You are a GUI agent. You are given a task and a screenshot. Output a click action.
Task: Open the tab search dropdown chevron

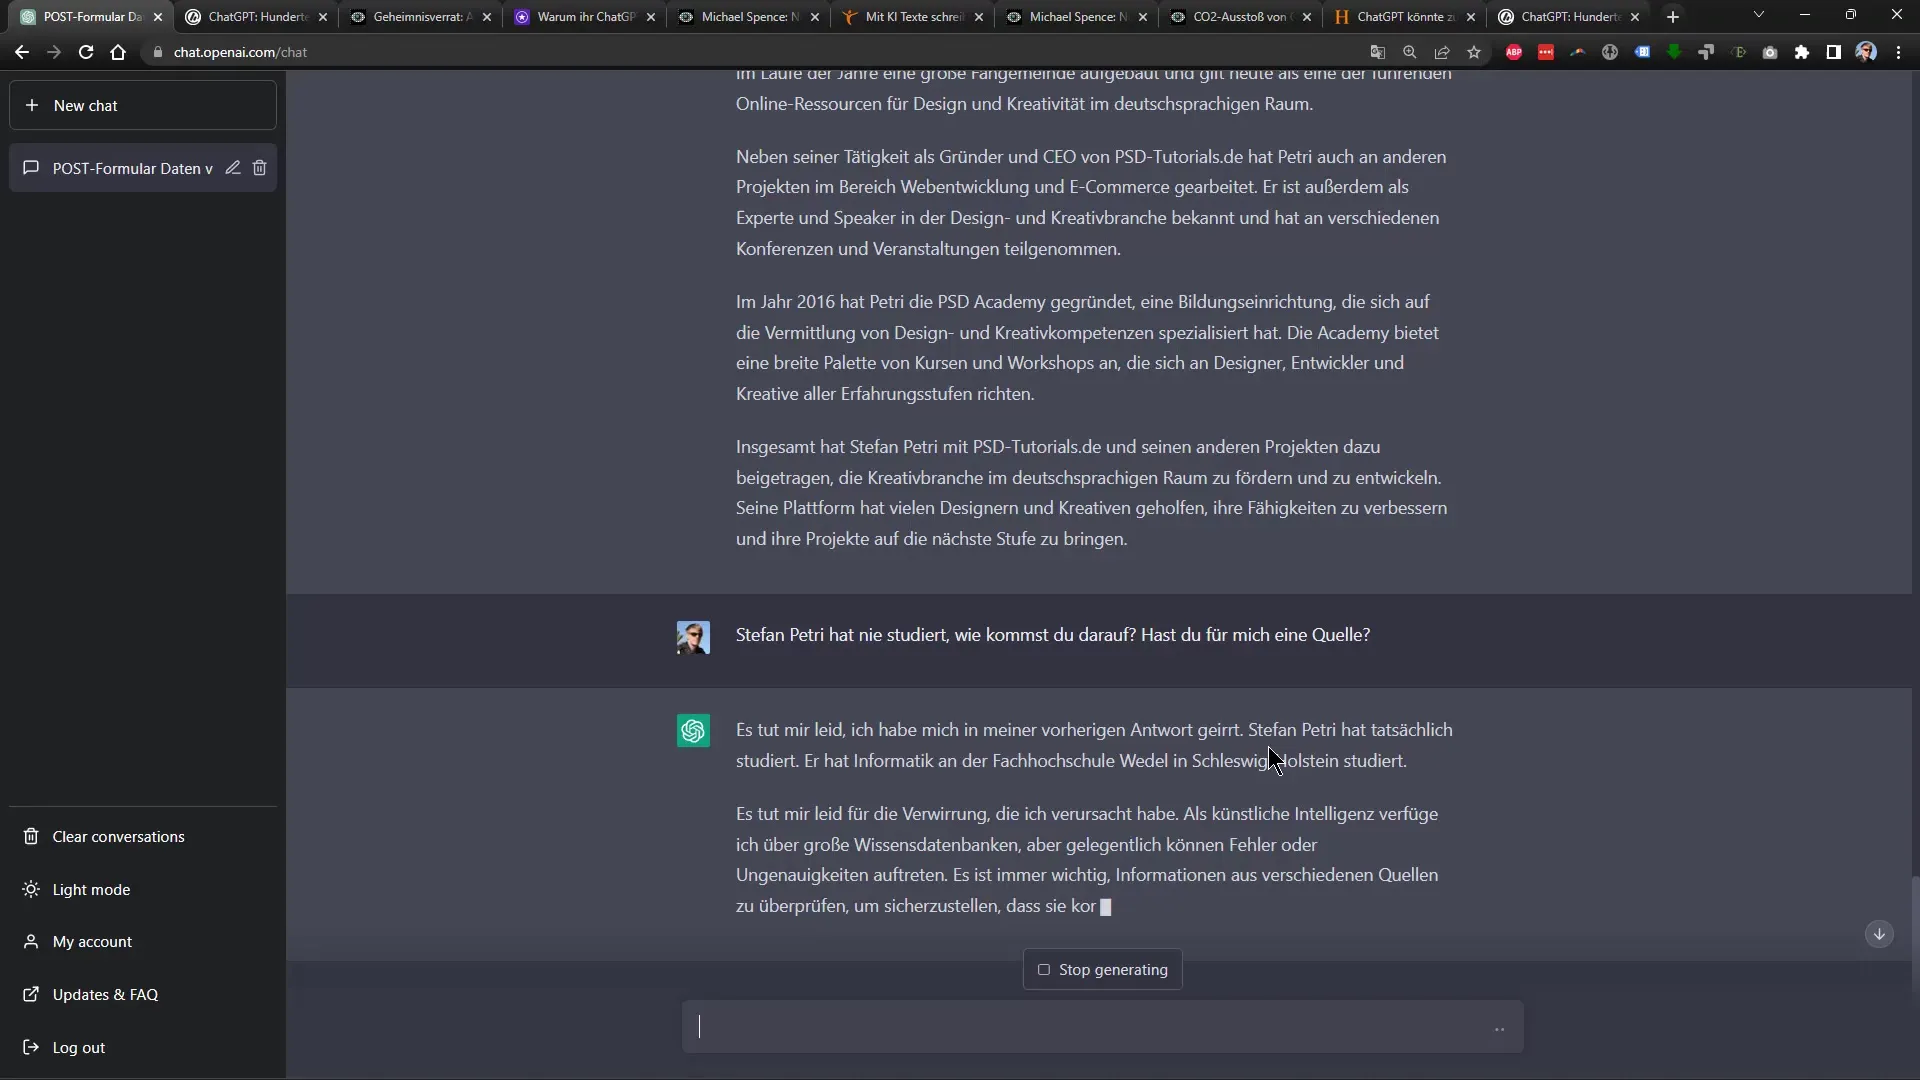tap(1759, 15)
